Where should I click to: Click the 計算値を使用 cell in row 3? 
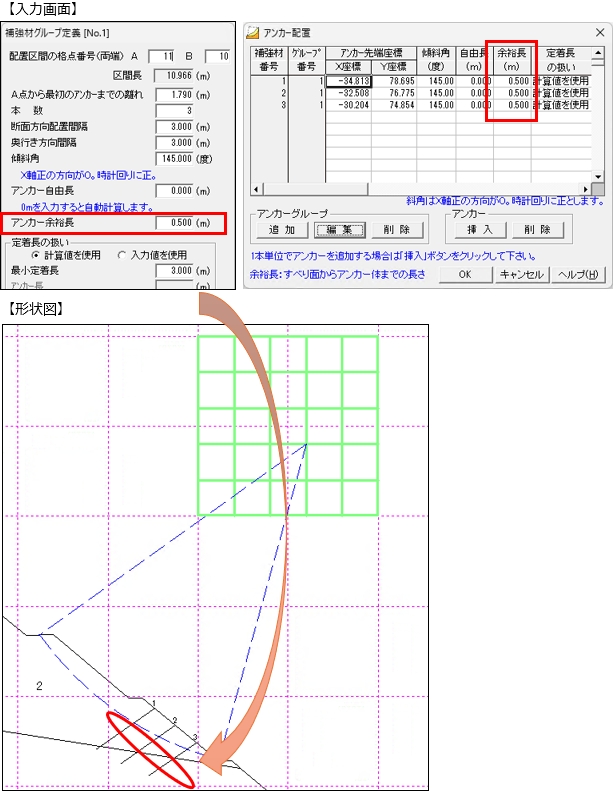[561, 105]
